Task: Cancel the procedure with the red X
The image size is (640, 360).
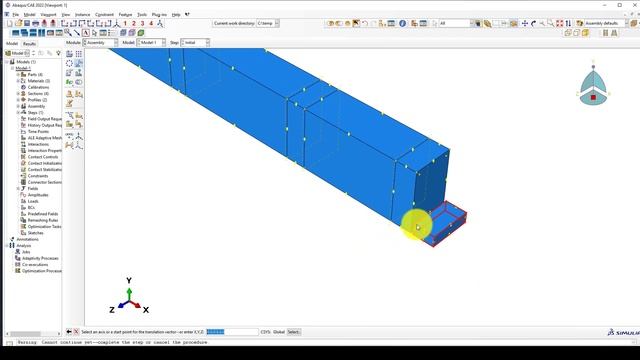Action: 76,332
